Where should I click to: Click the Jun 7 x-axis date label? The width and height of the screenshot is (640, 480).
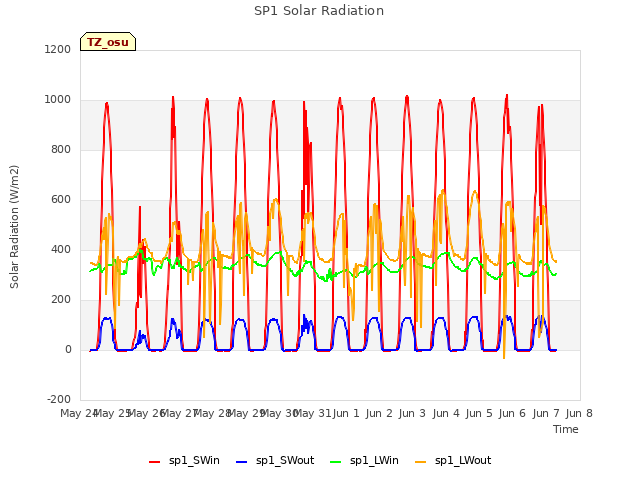pyautogui.click(x=546, y=413)
